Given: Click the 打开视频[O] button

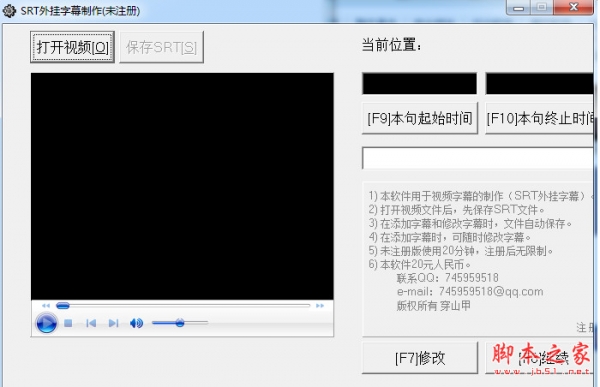Looking at the screenshot, I should (x=72, y=47).
